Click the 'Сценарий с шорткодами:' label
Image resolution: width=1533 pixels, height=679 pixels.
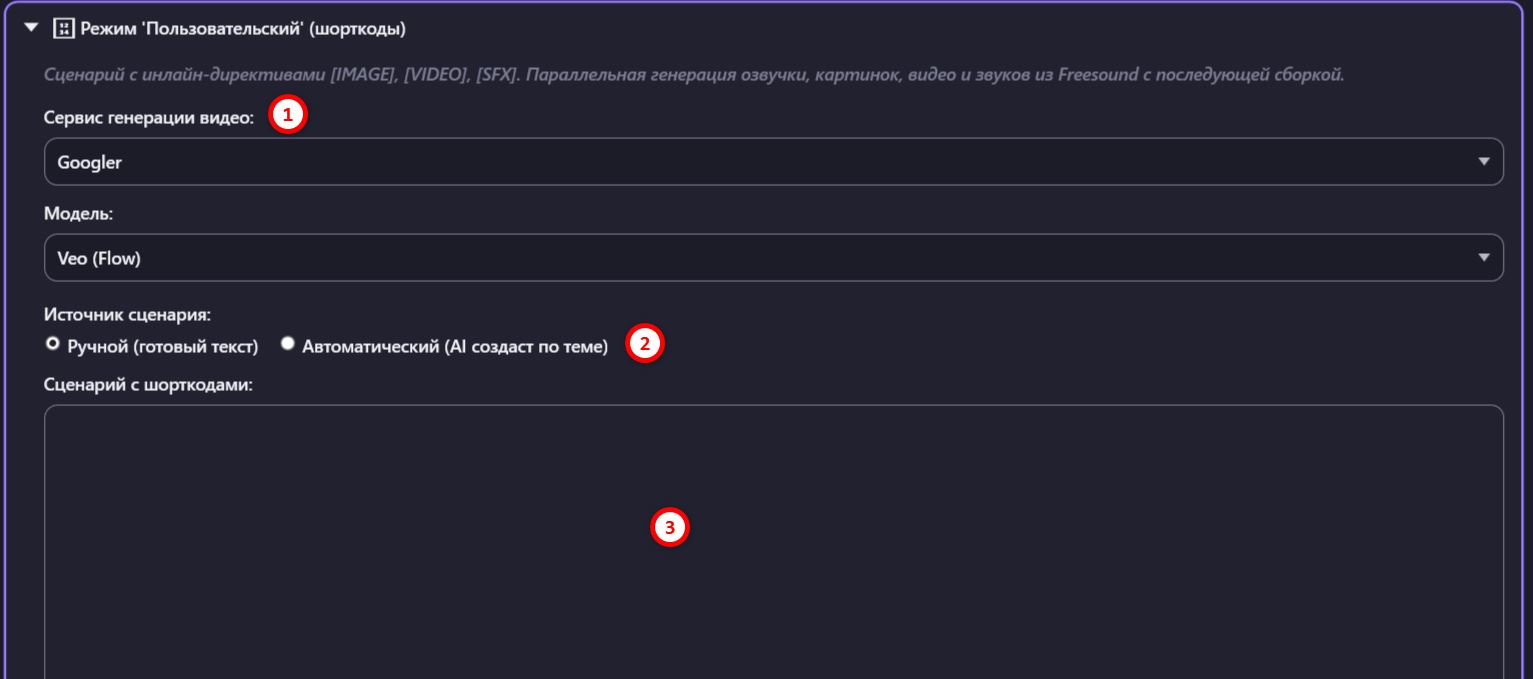pos(148,383)
